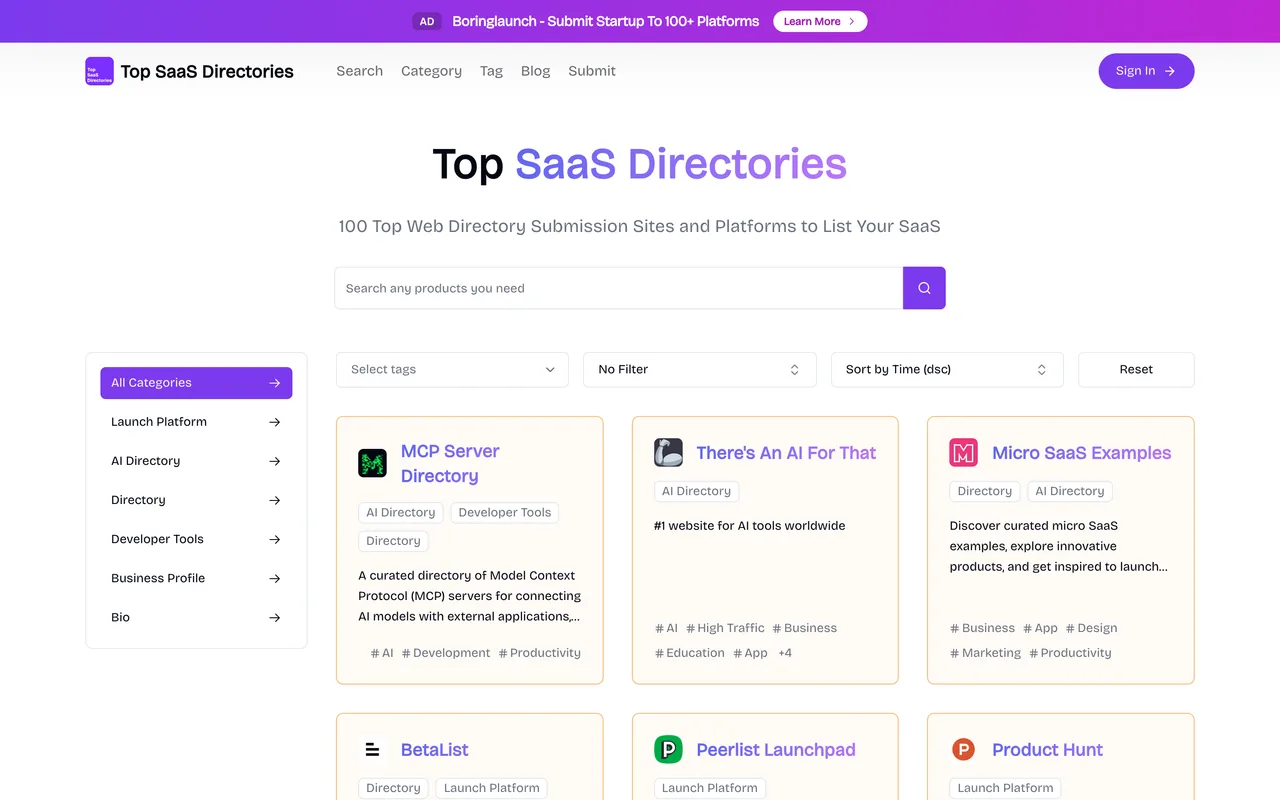Open the Directory sidebar category
The height and width of the screenshot is (800, 1280).
click(196, 500)
